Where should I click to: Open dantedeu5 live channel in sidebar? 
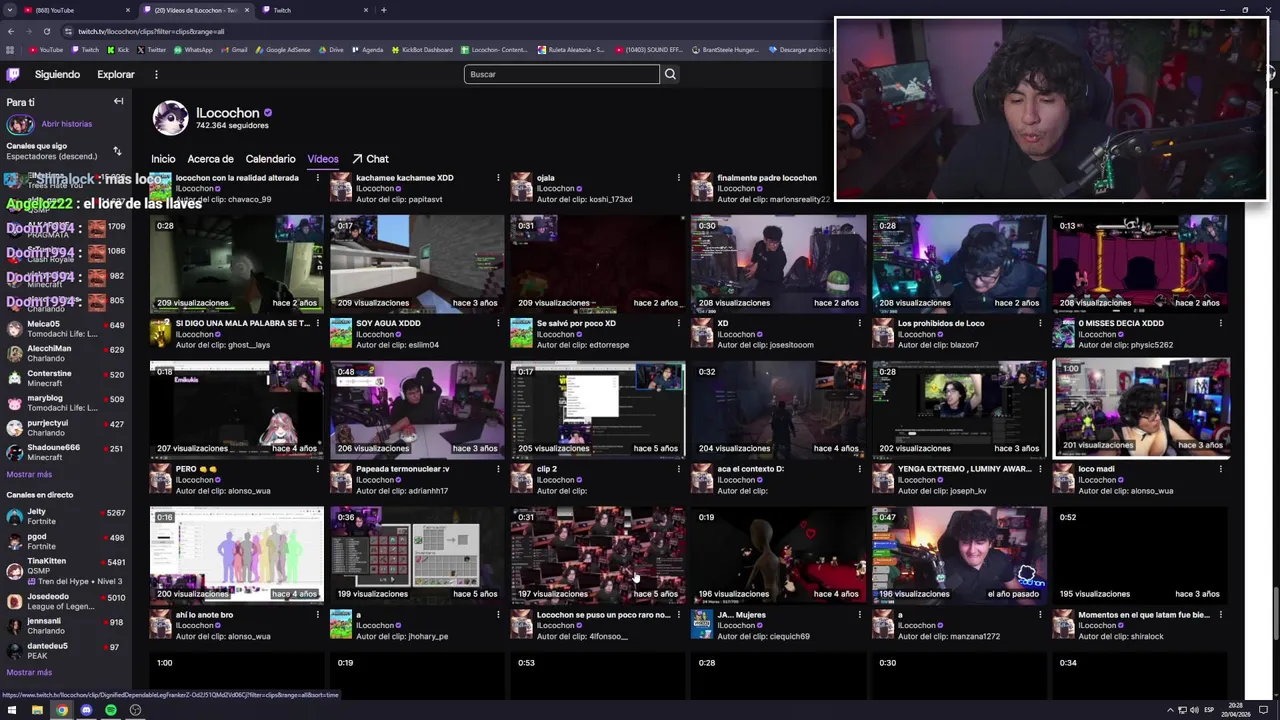click(x=65, y=650)
